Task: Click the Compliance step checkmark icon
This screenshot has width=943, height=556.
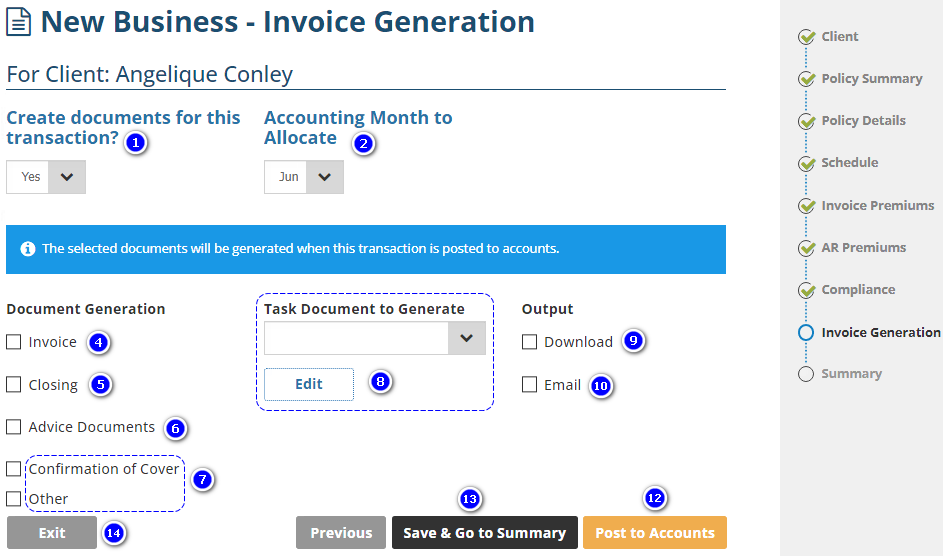Action: [806, 290]
